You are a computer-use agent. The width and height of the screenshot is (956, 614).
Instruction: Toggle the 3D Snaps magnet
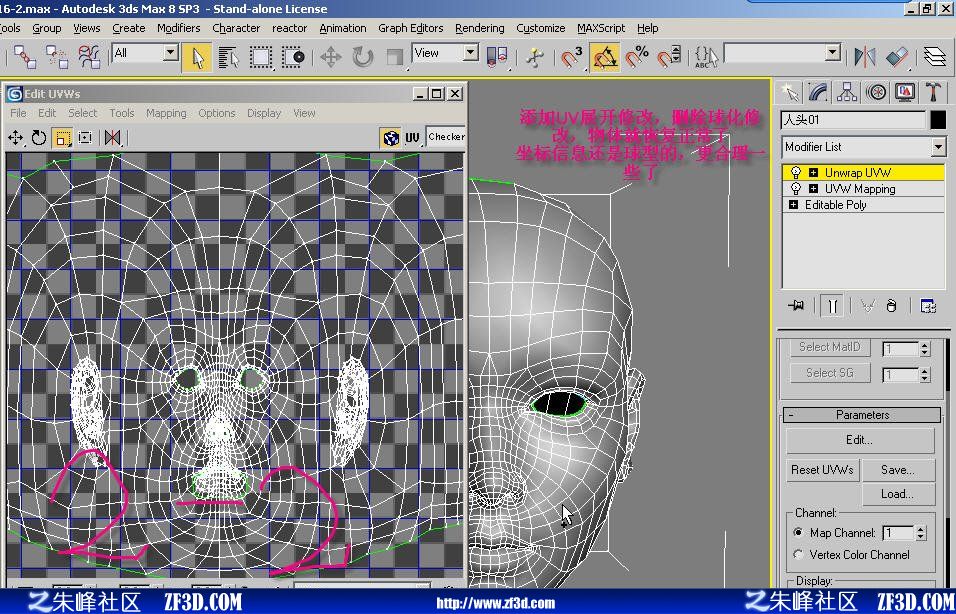572,58
